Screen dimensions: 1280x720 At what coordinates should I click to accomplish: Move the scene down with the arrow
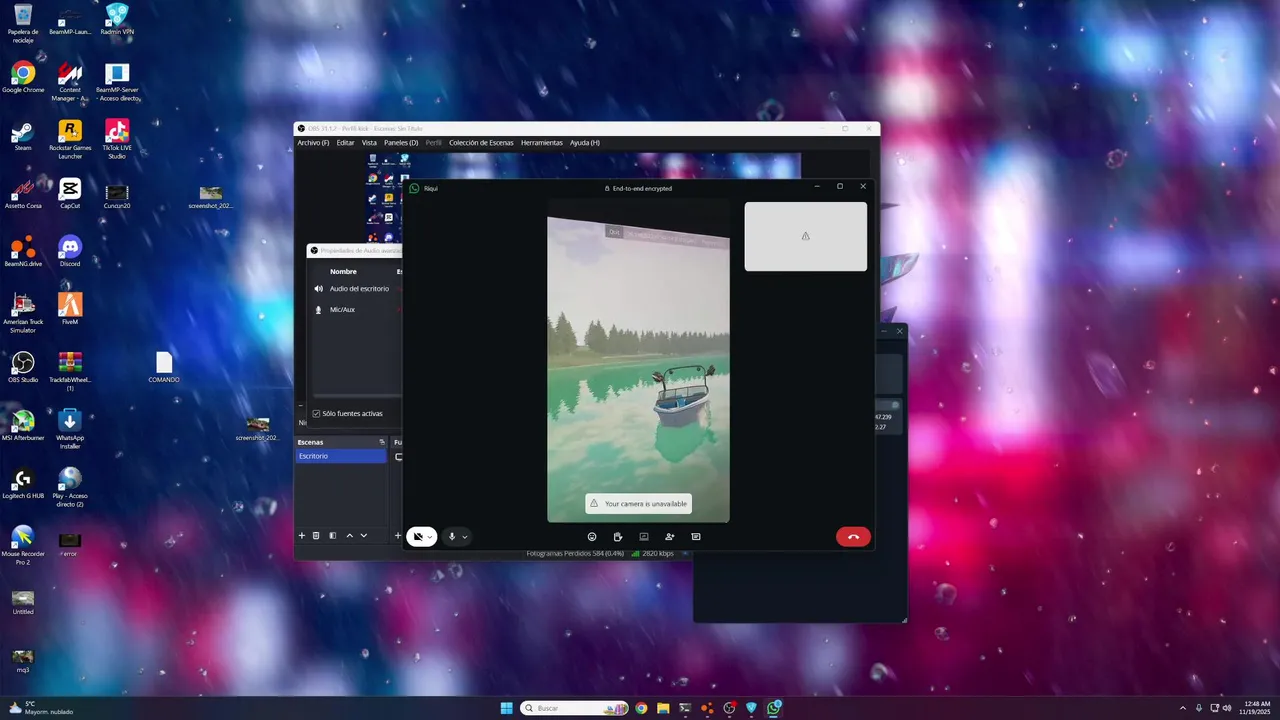pyautogui.click(x=363, y=536)
